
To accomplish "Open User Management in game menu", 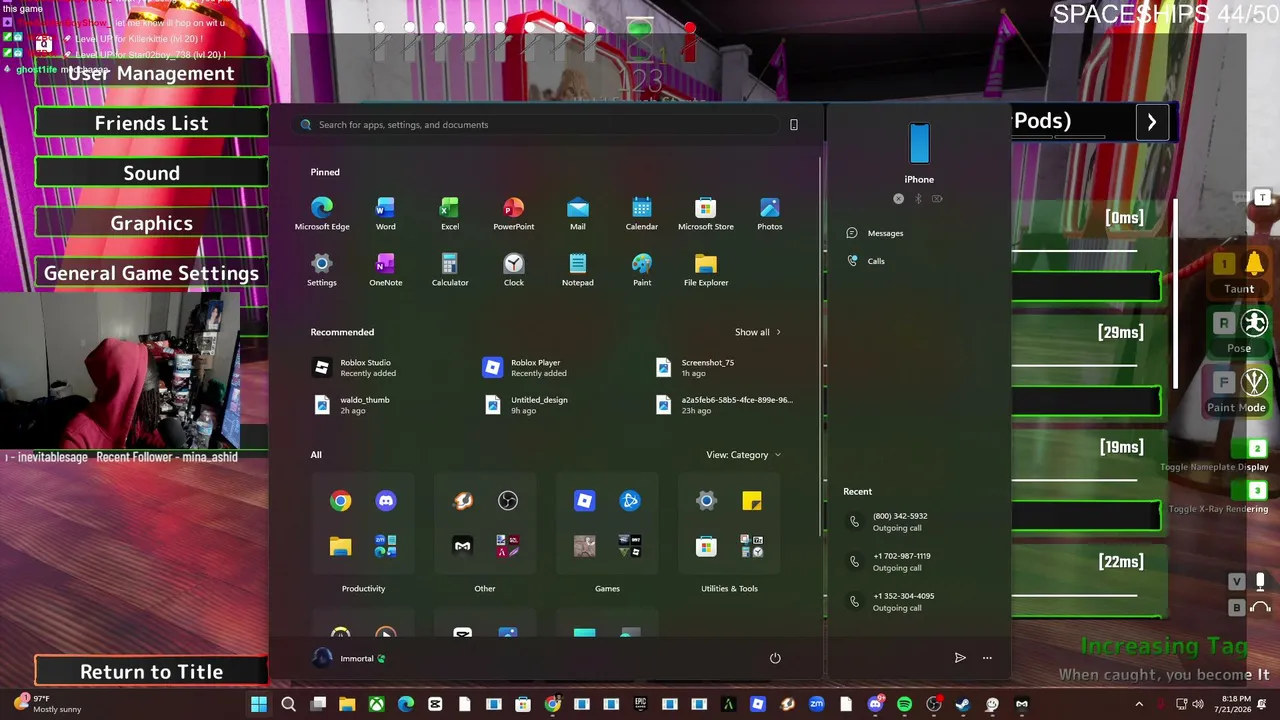I will 151,73.
